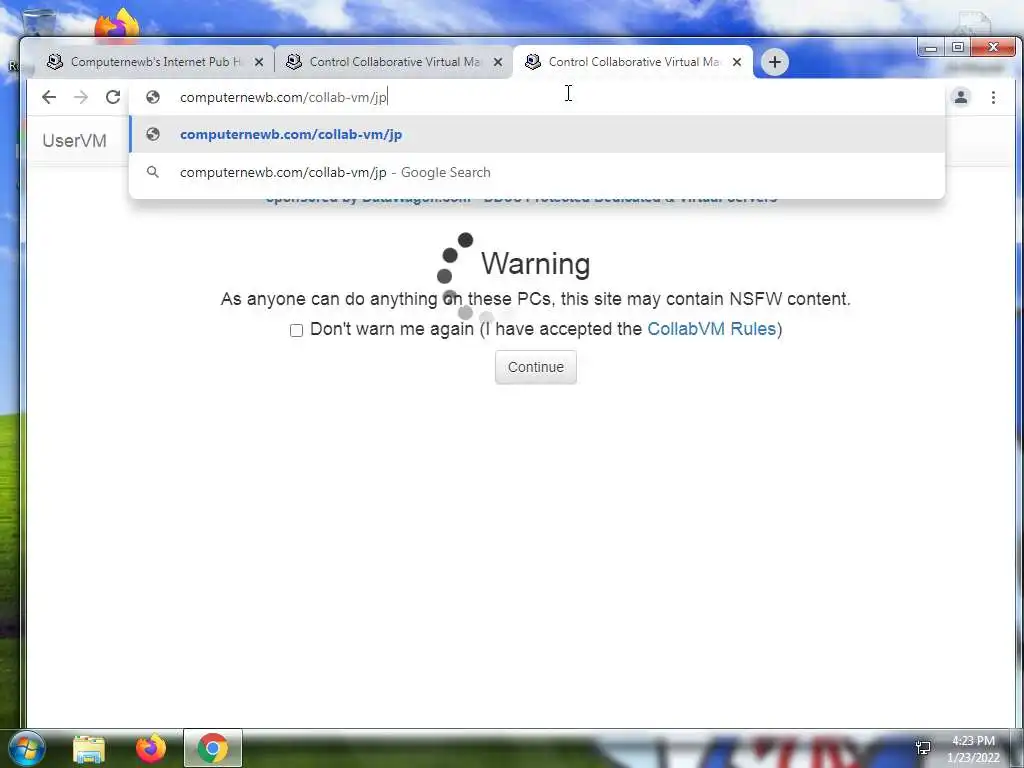The image size is (1024, 768).
Task: Click the Continue button
Action: point(536,367)
